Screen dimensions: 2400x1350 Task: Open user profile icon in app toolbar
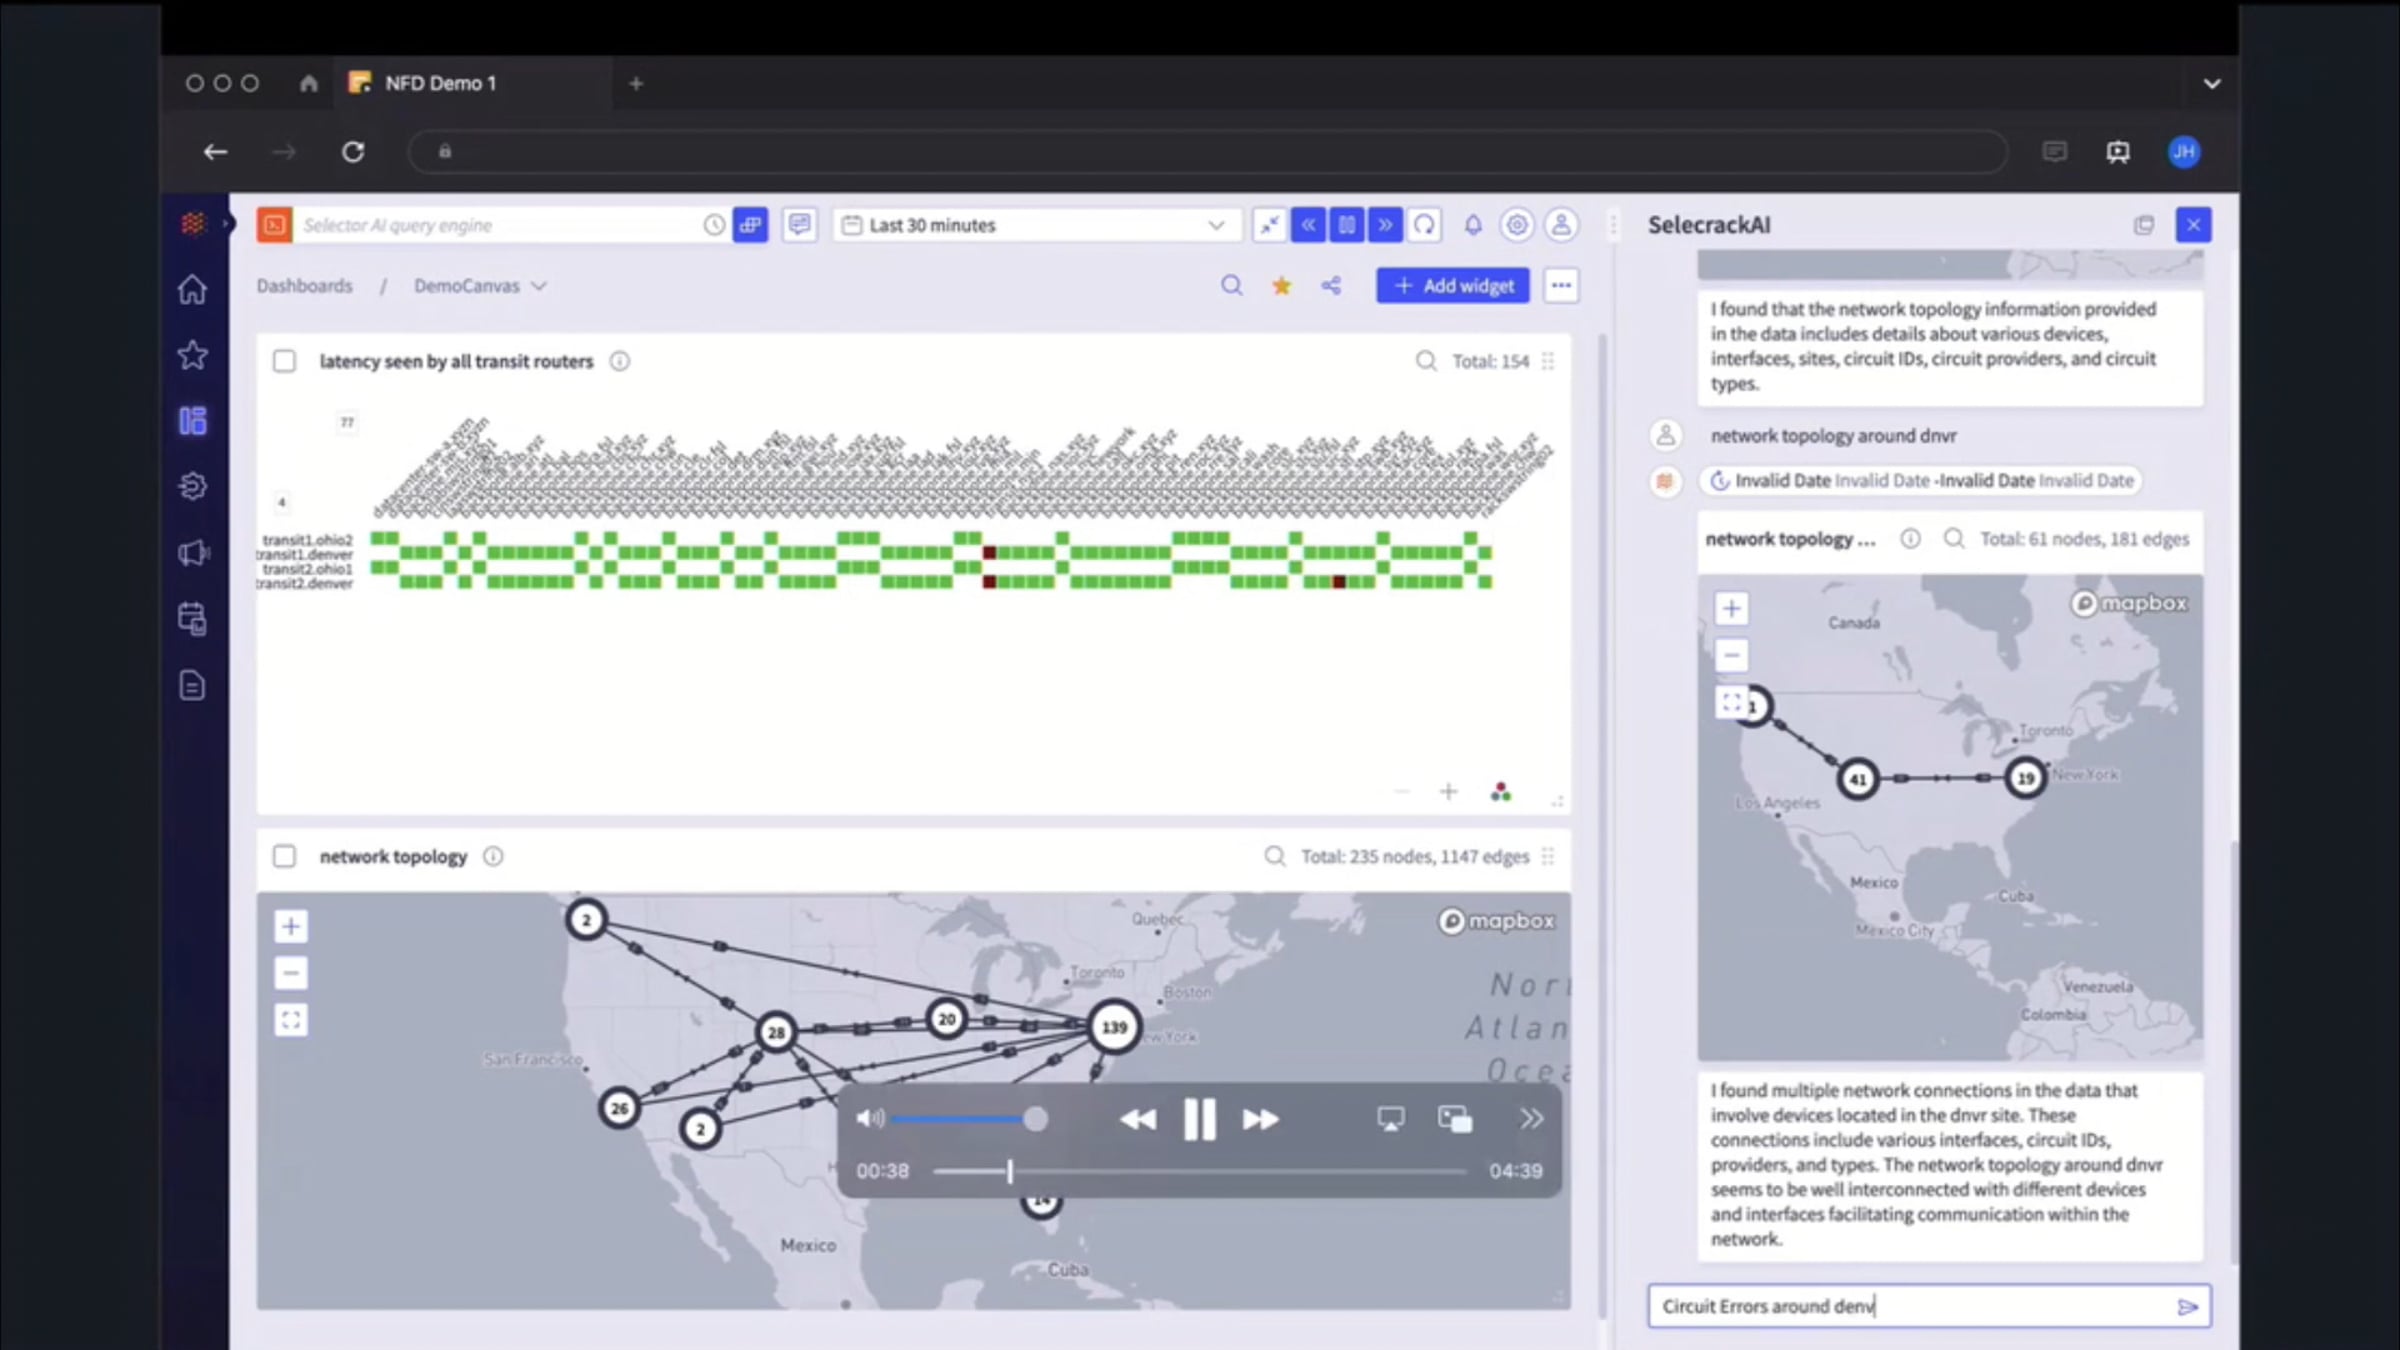[1561, 225]
